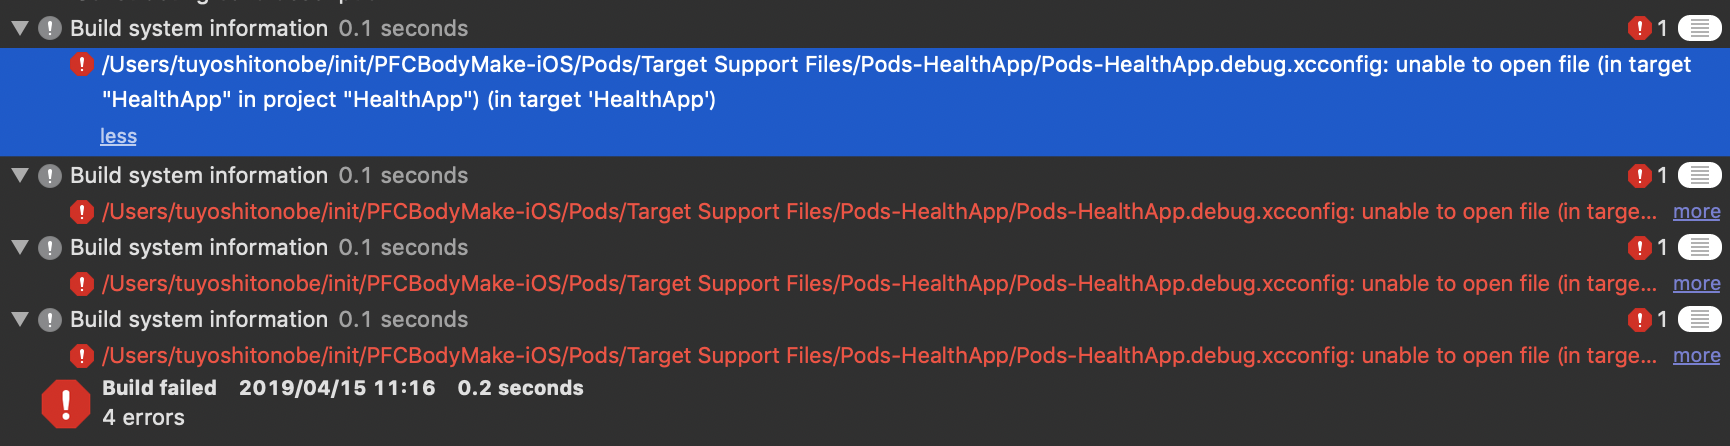Collapse the second Build system information triangle
This screenshot has width=1730, height=446.
pyautogui.click(x=19, y=175)
